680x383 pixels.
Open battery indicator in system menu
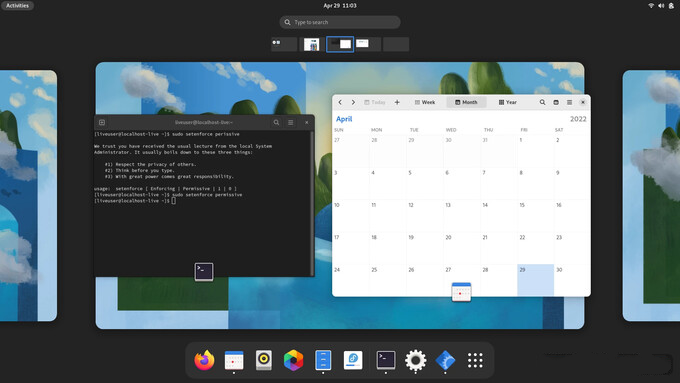pyautogui.click(x=671, y=6)
